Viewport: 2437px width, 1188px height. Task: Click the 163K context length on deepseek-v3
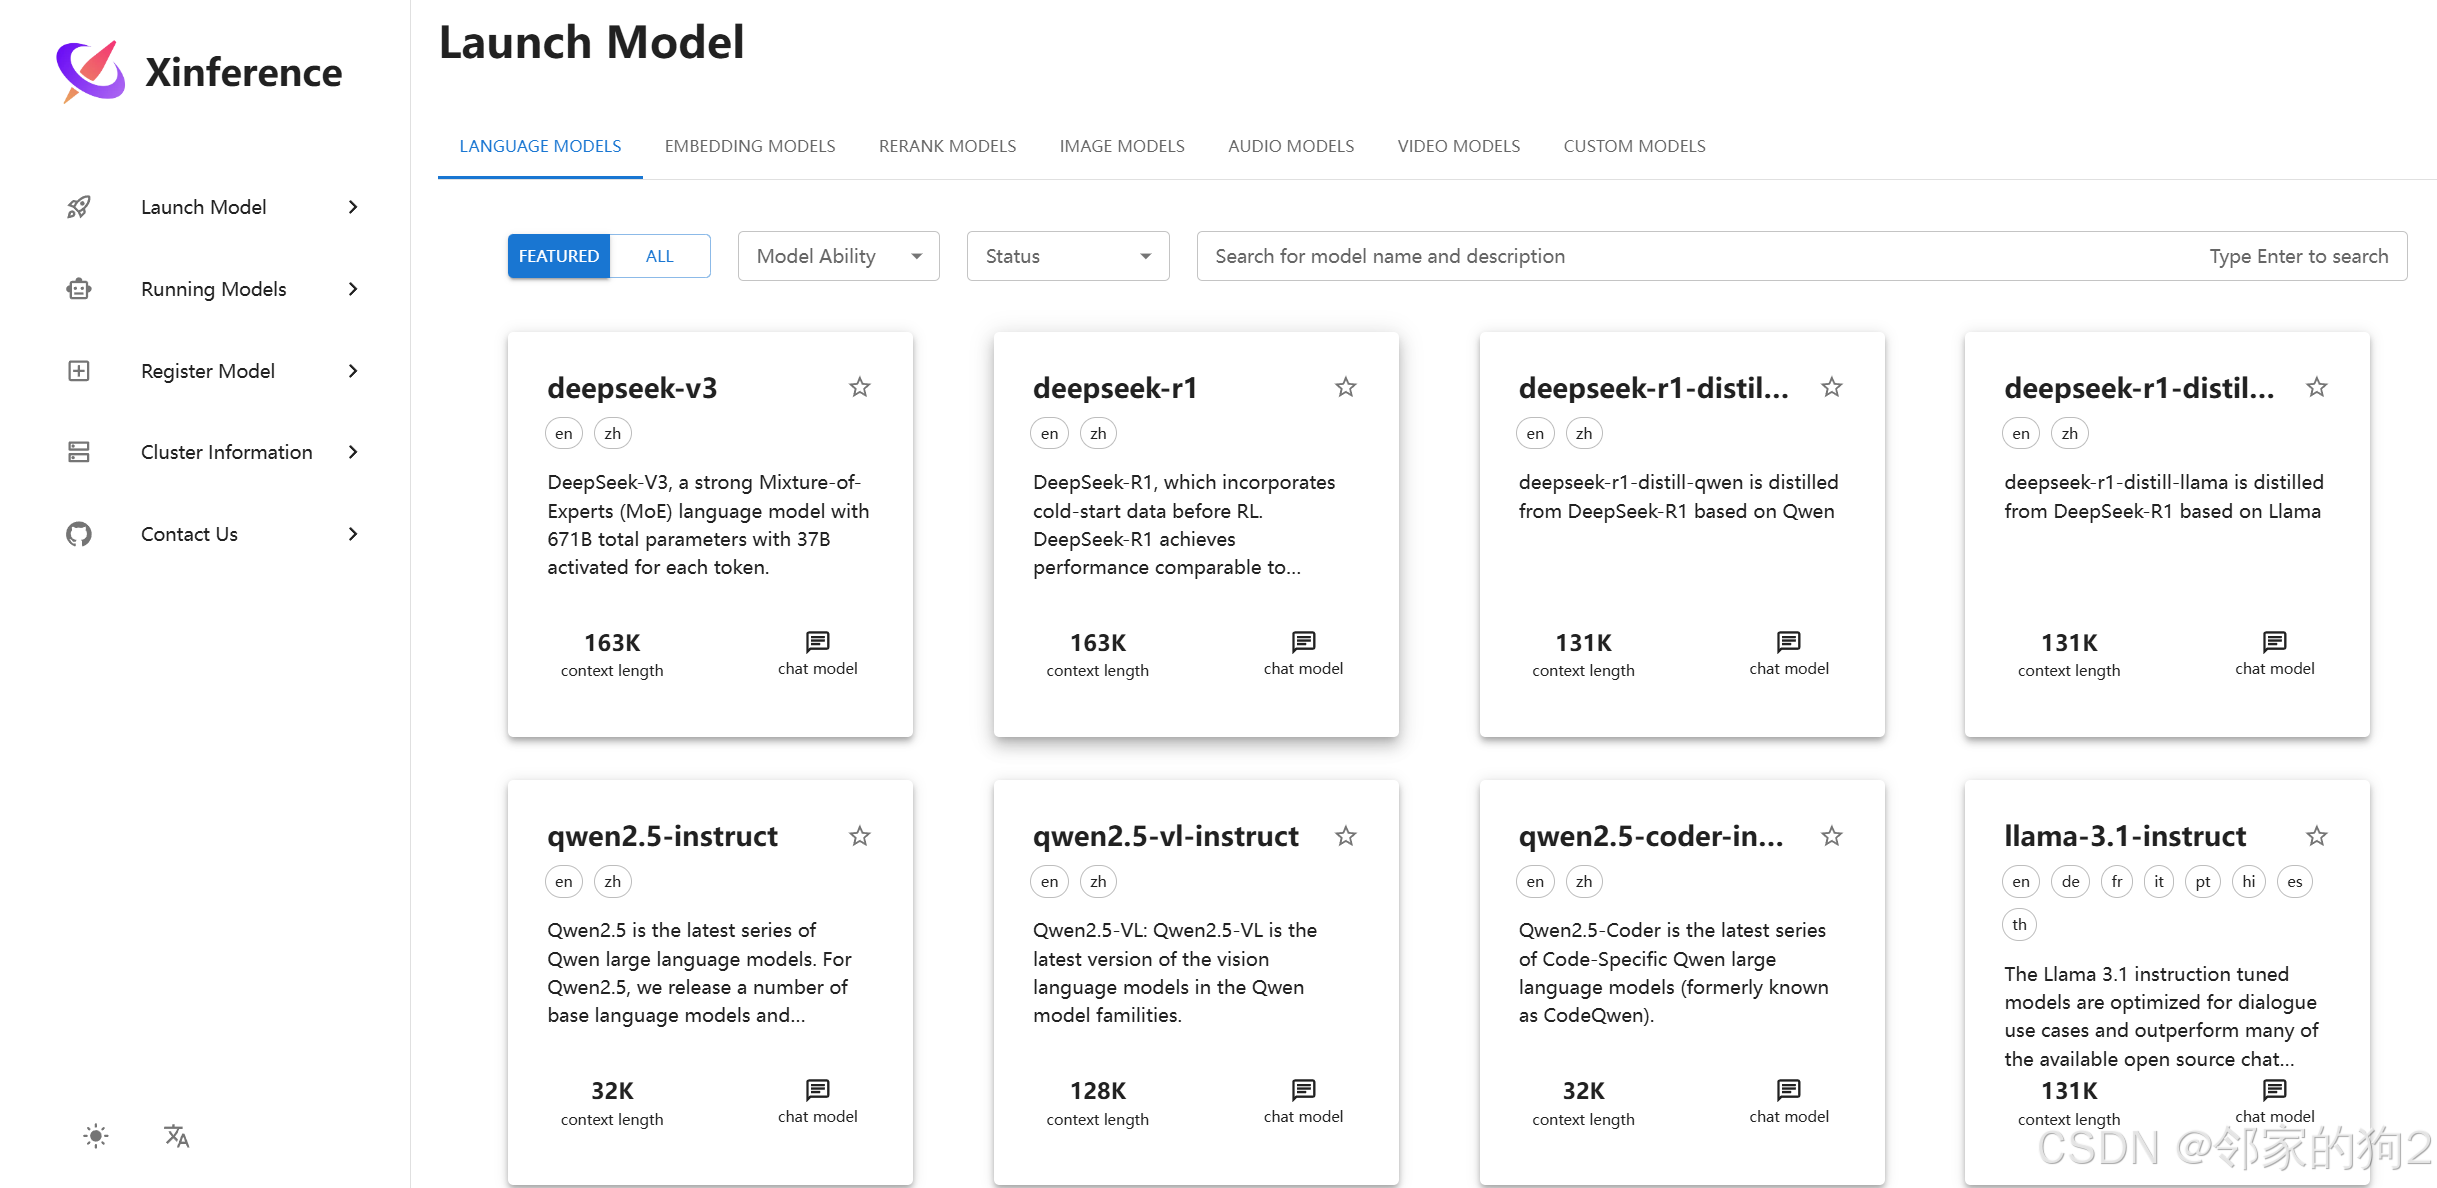pos(612,643)
